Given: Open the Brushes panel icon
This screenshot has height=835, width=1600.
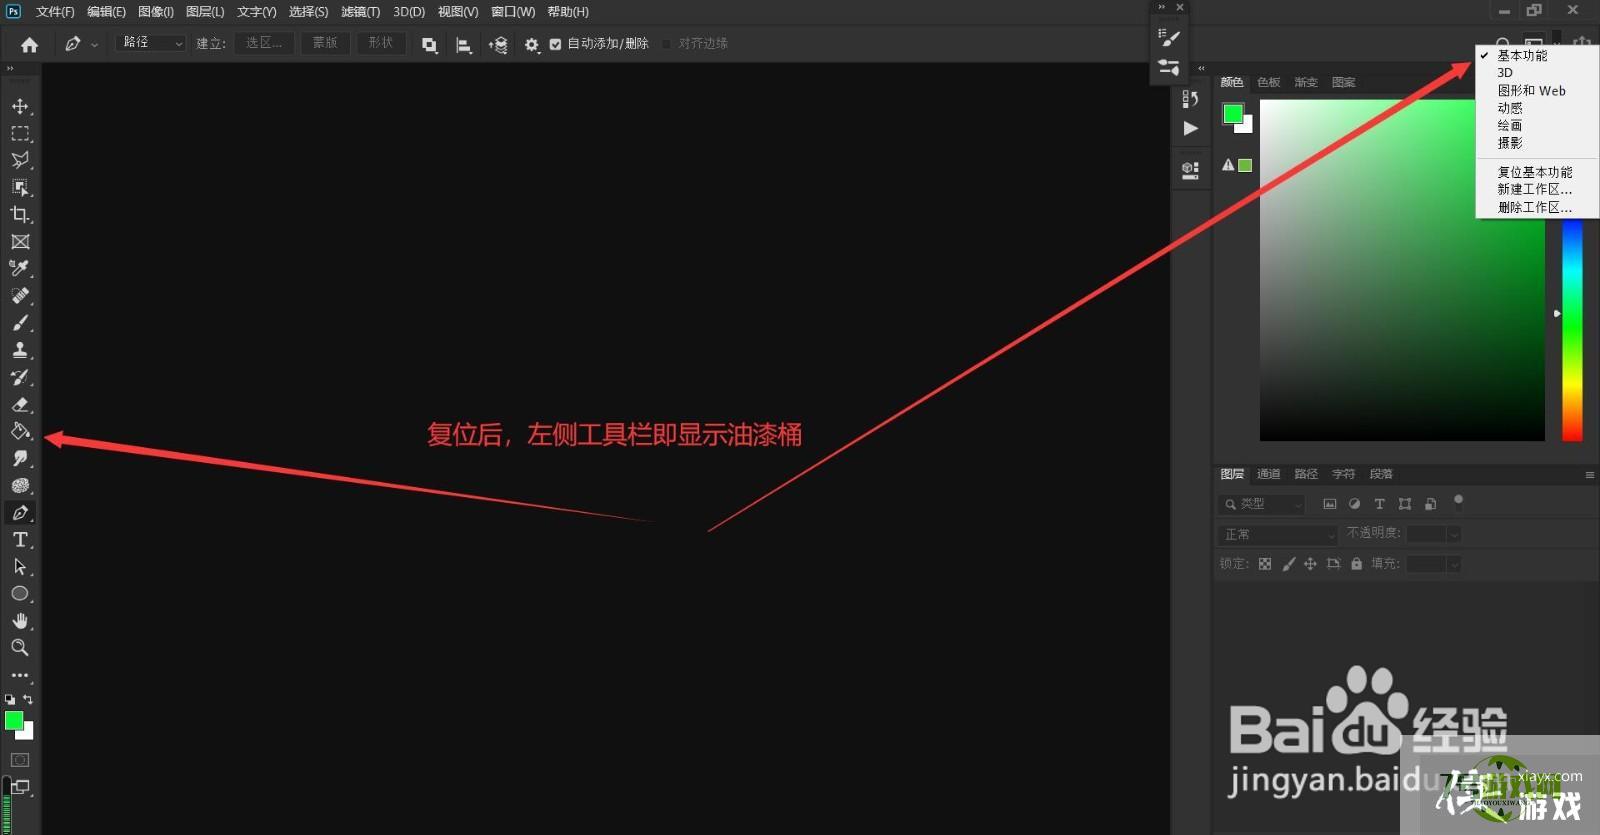Looking at the screenshot, I should 1168,67.
